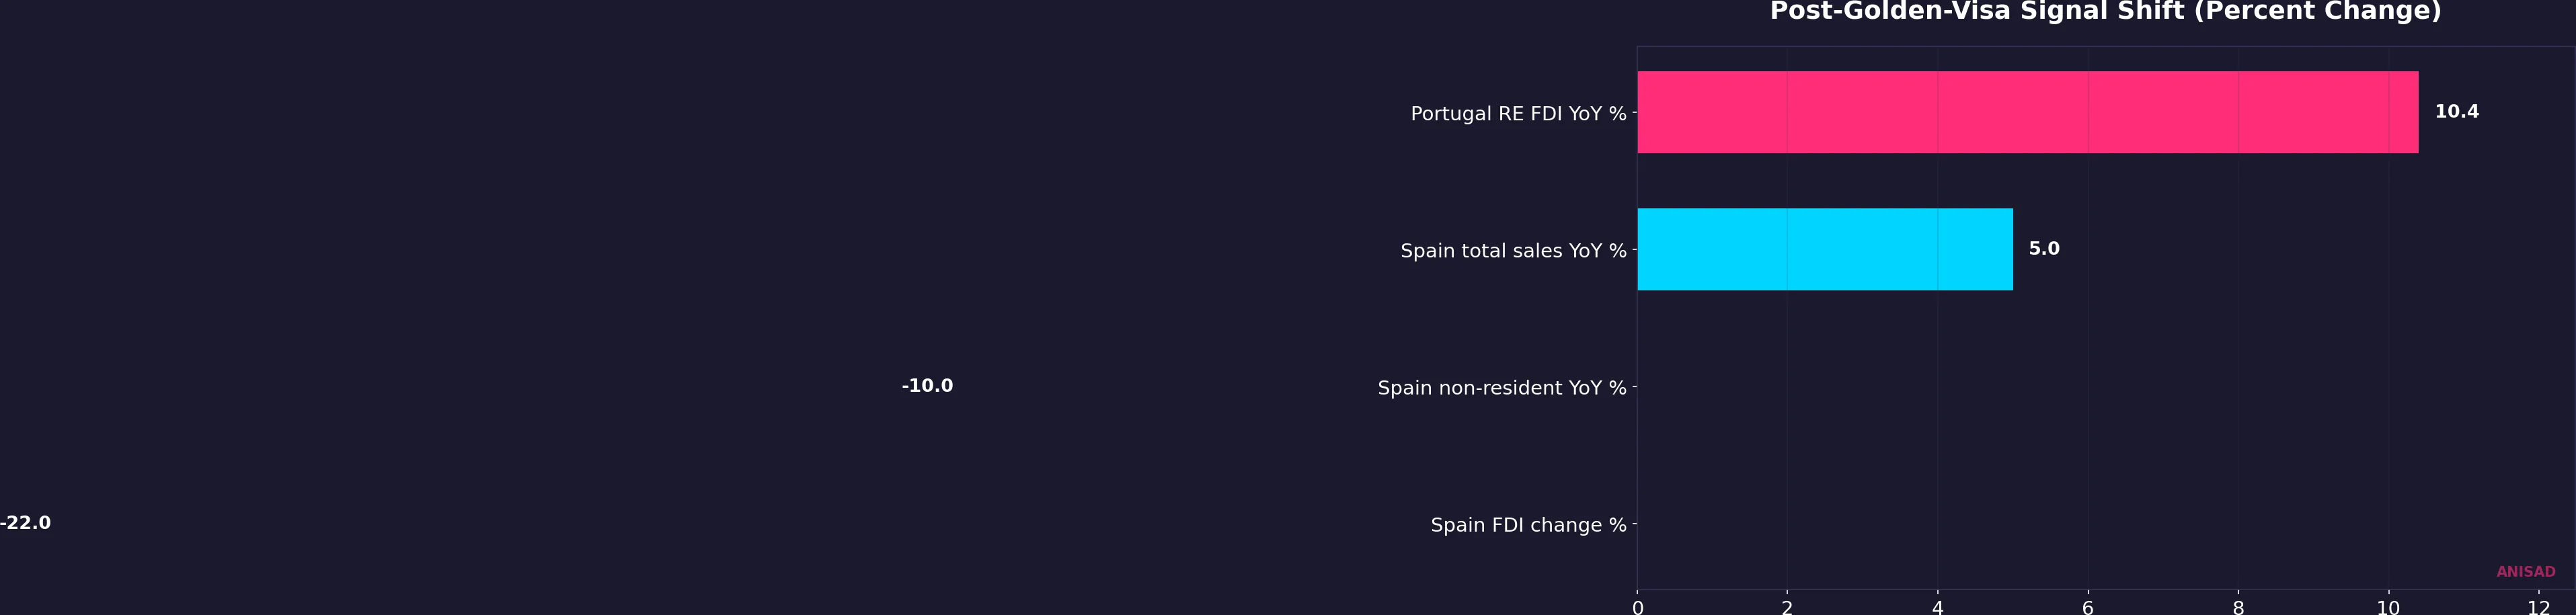The image size is (2576, 615).
Task: Select the Portugal RE FDI YoY % label
Action: (x=1518, y=114)
